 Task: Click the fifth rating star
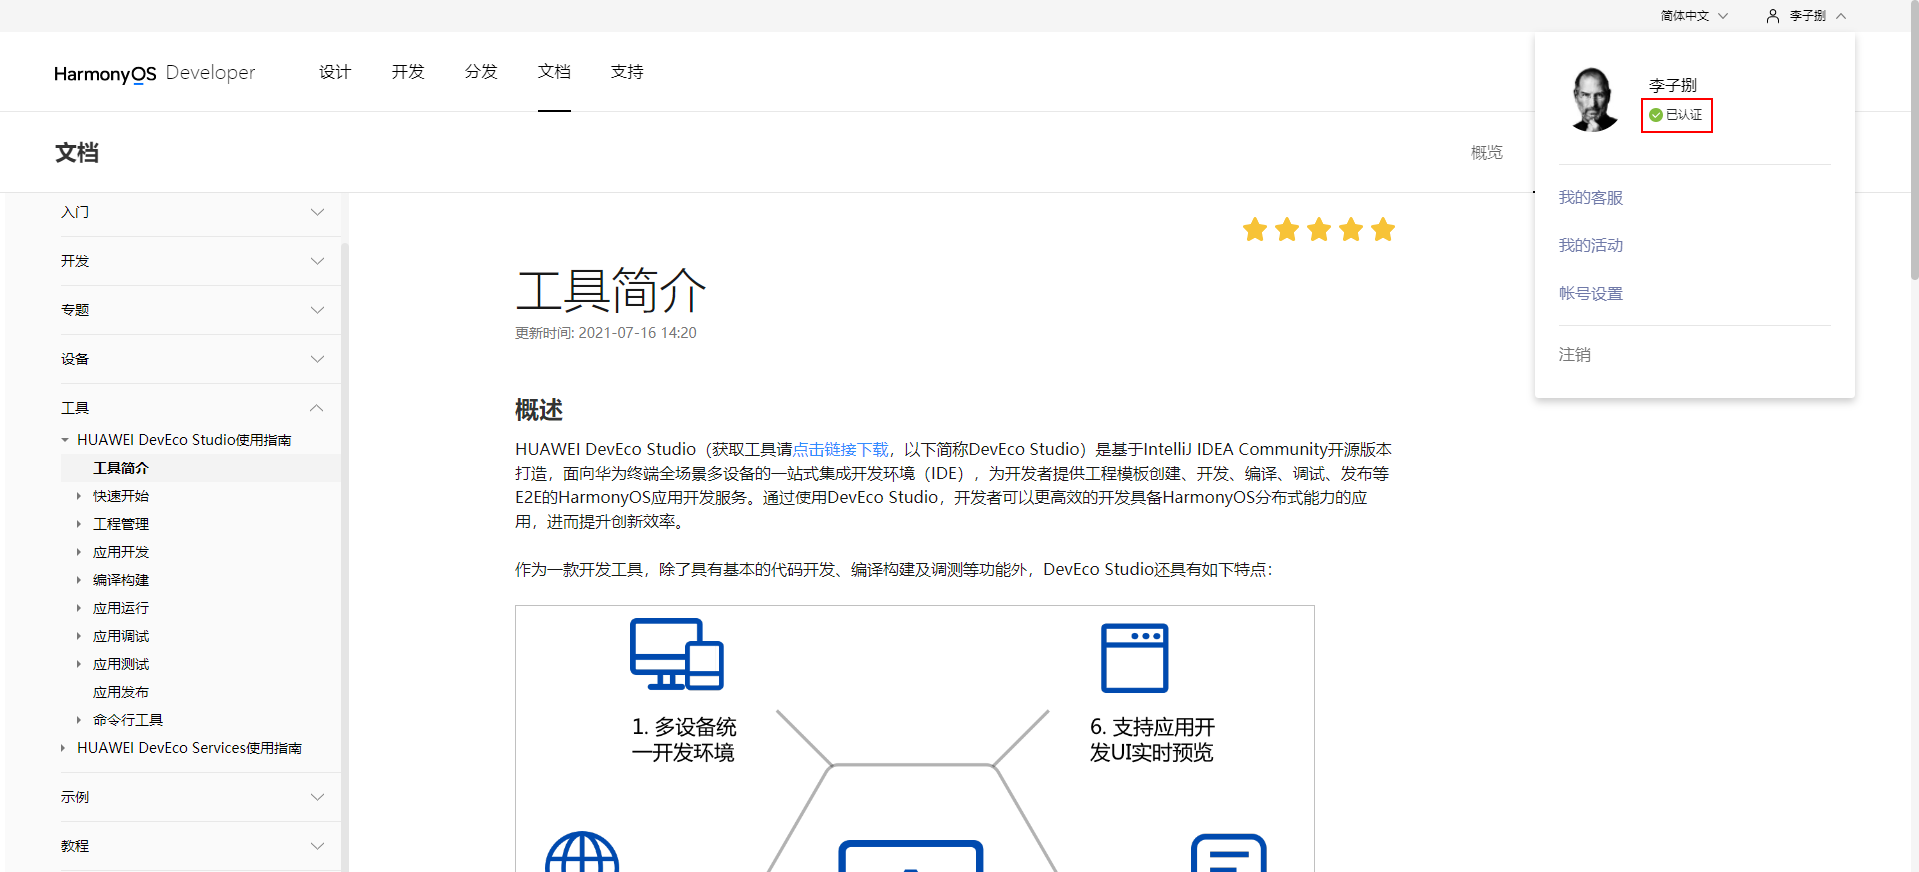click(1383, 230)
